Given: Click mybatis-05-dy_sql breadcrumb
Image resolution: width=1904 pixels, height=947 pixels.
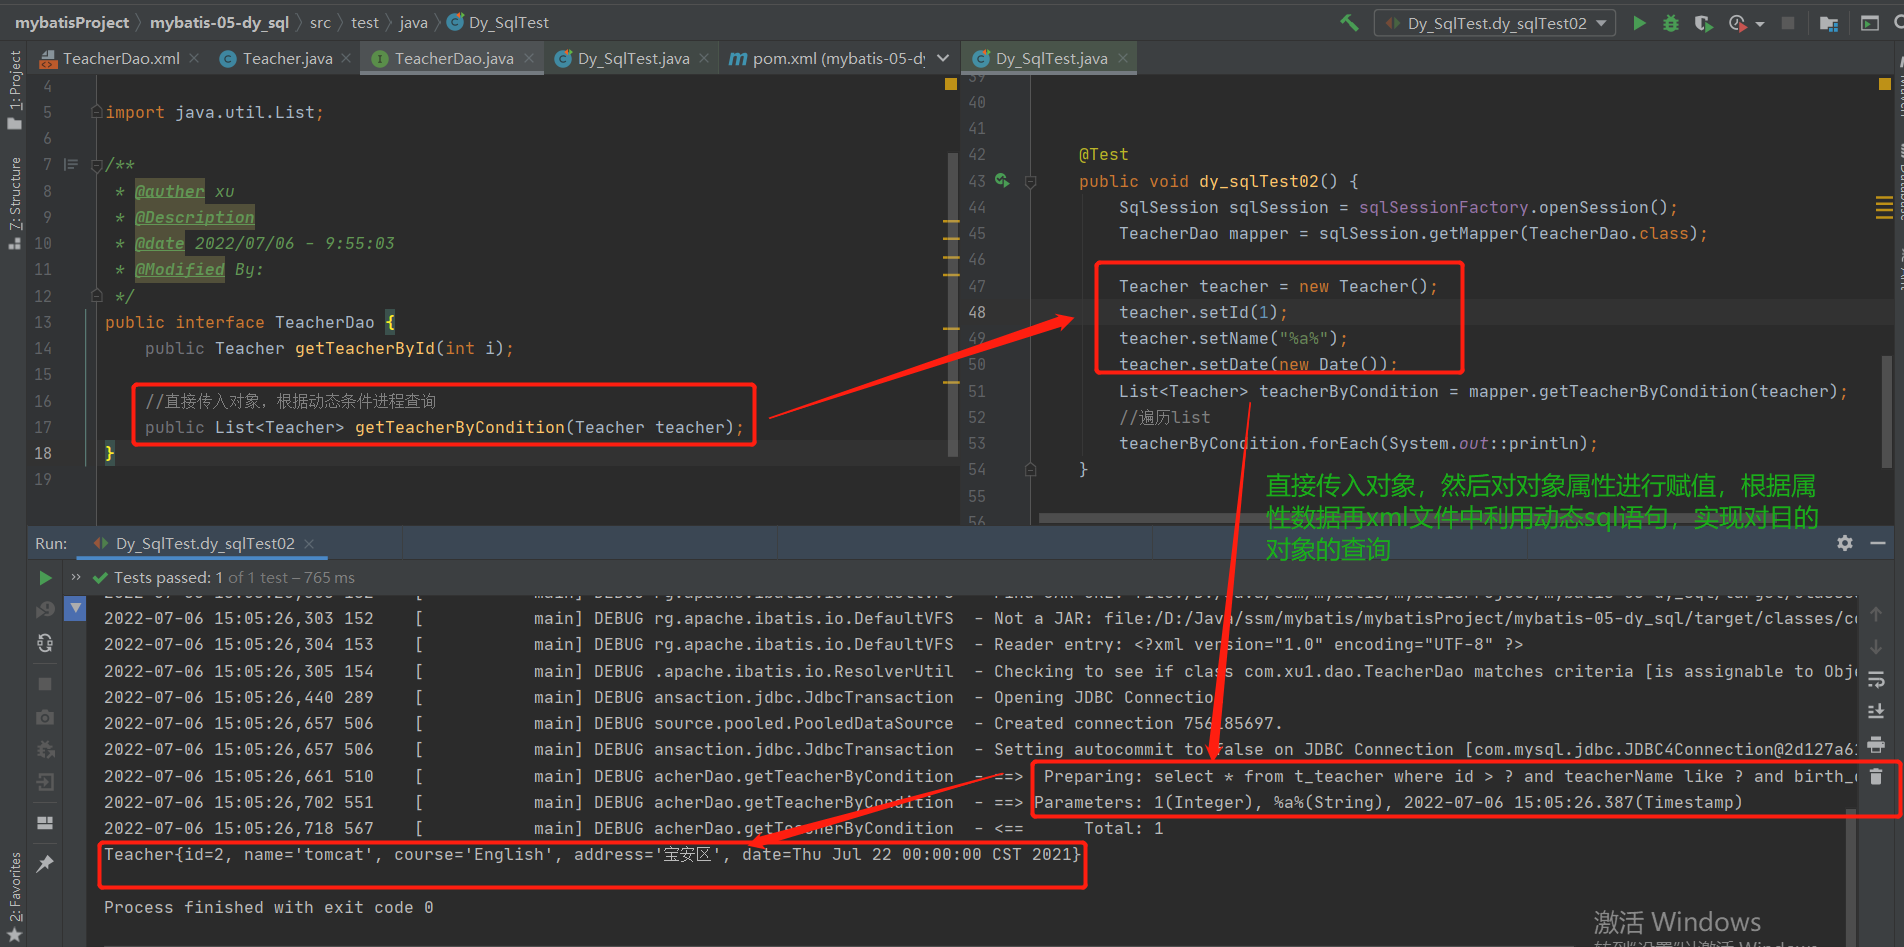Looking at the screenshot, I should pos(219,22).
